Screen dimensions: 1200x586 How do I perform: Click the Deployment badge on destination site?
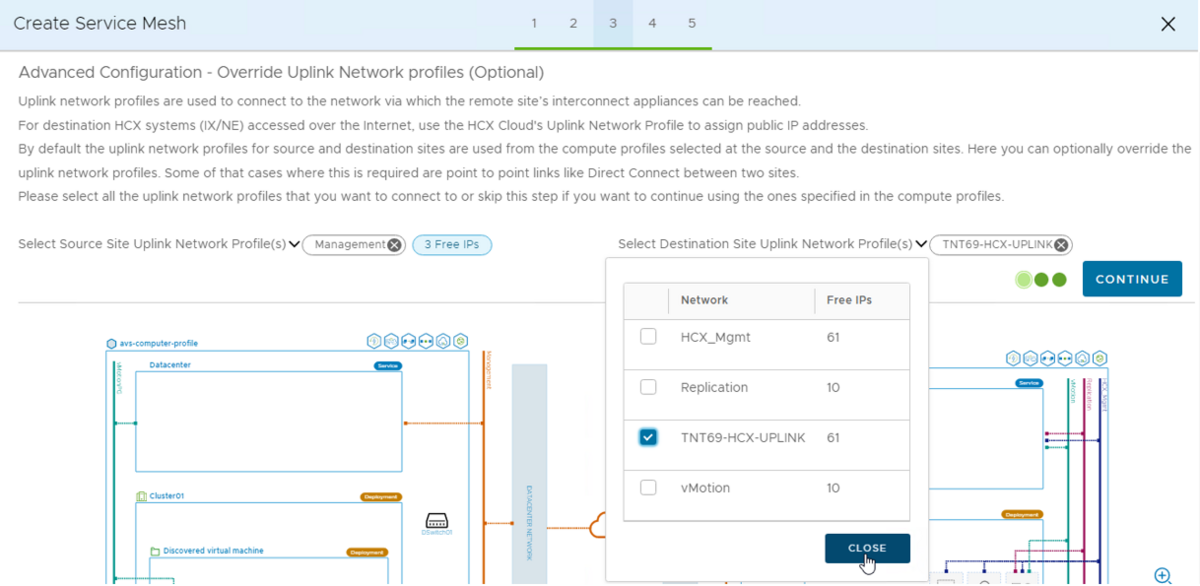1022,514
